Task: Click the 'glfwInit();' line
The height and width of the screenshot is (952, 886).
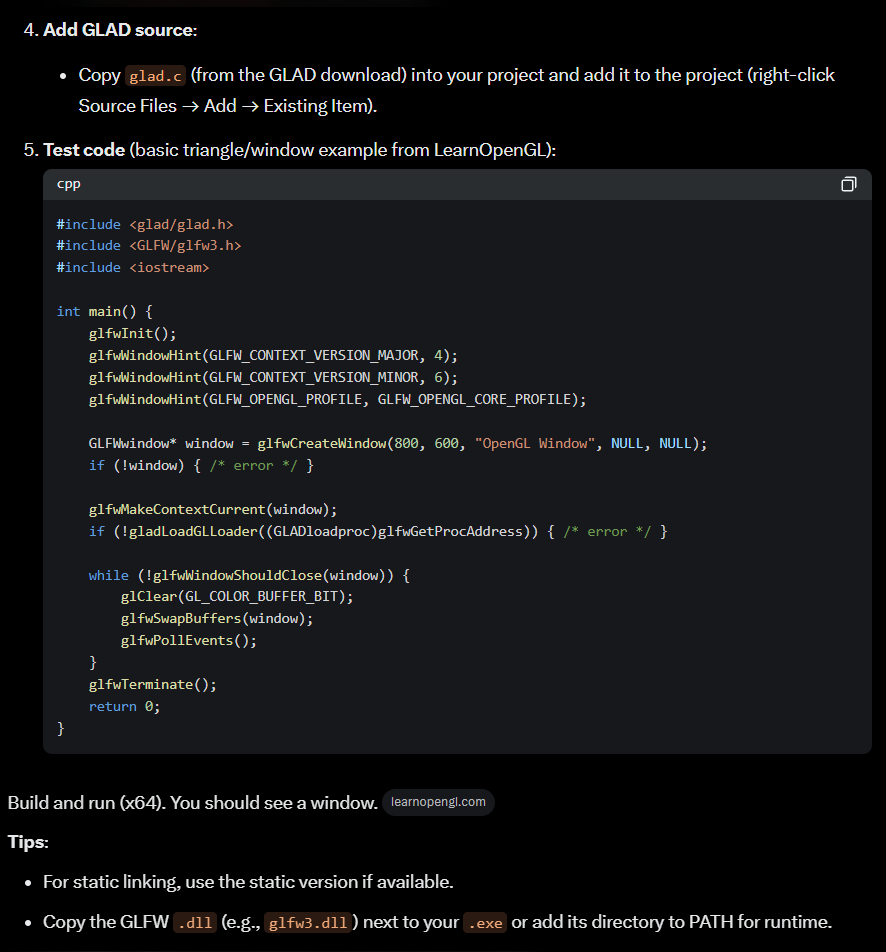Action: (132, 333)
